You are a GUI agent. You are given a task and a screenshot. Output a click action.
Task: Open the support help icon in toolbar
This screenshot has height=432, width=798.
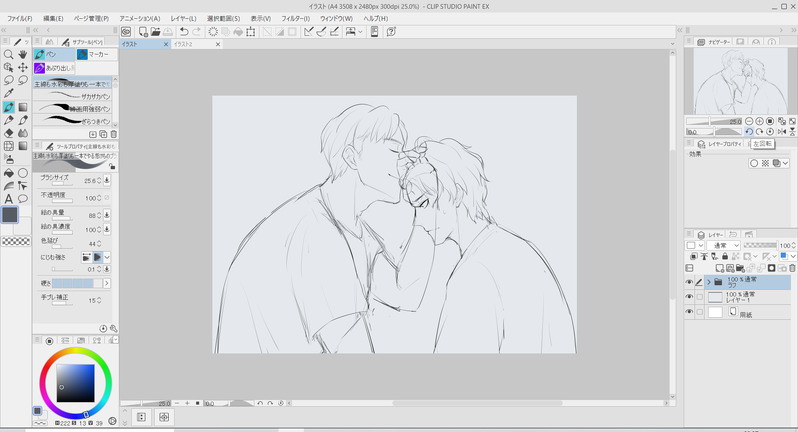(x=391, y=32)
